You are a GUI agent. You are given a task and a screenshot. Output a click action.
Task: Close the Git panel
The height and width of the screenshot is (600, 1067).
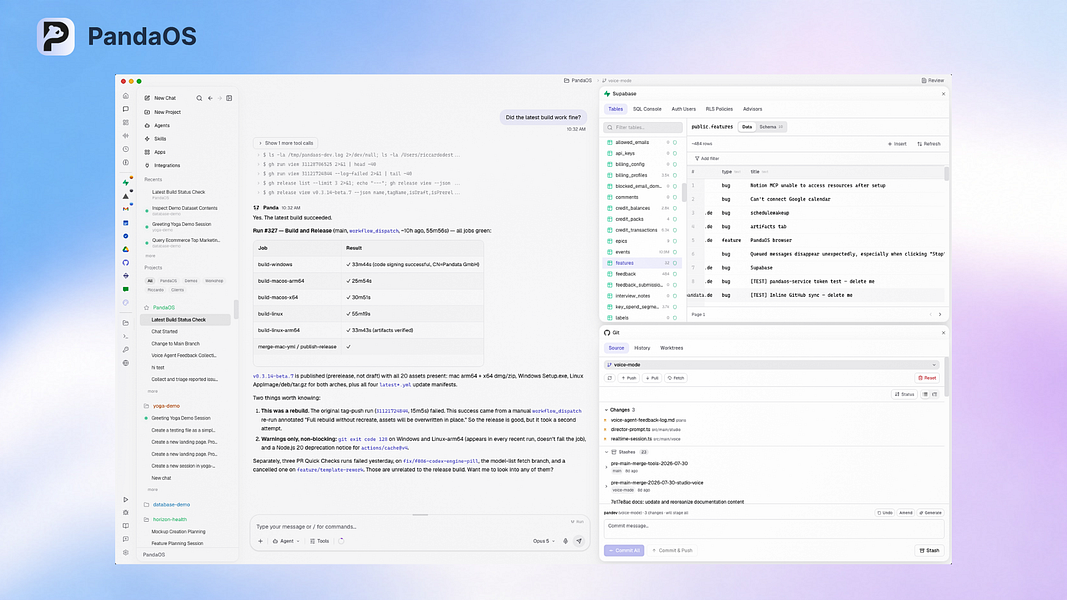(943, 333)
